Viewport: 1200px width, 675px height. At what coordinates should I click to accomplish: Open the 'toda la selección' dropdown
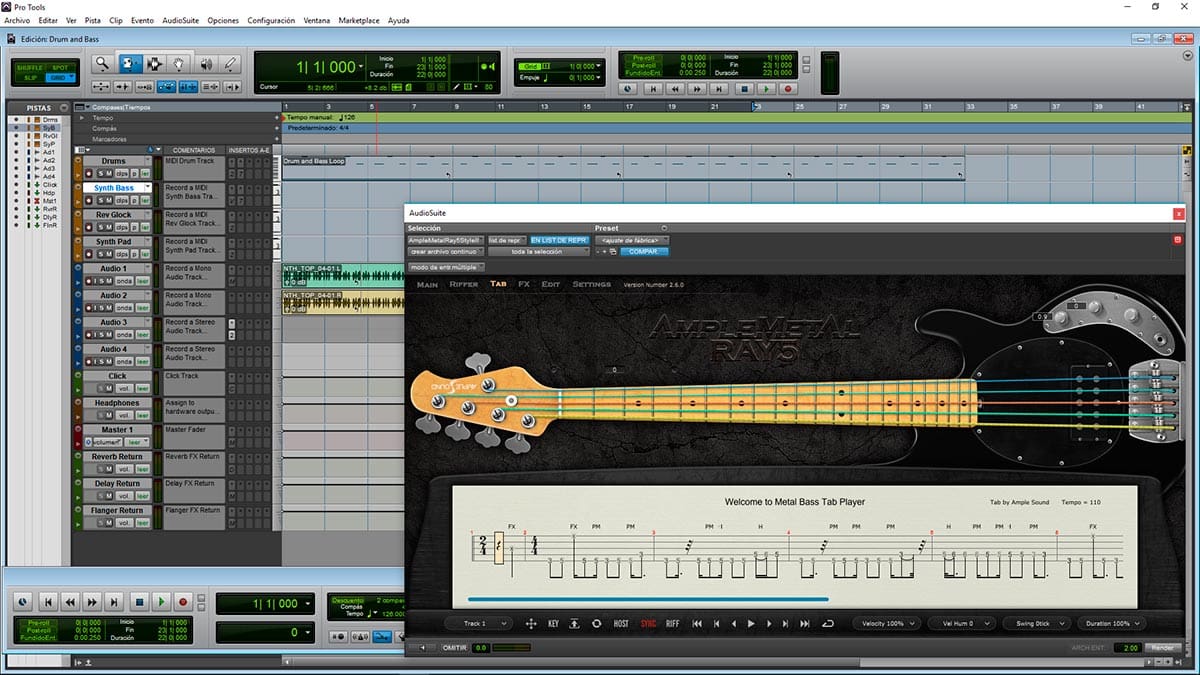click(x=539, y=252)
